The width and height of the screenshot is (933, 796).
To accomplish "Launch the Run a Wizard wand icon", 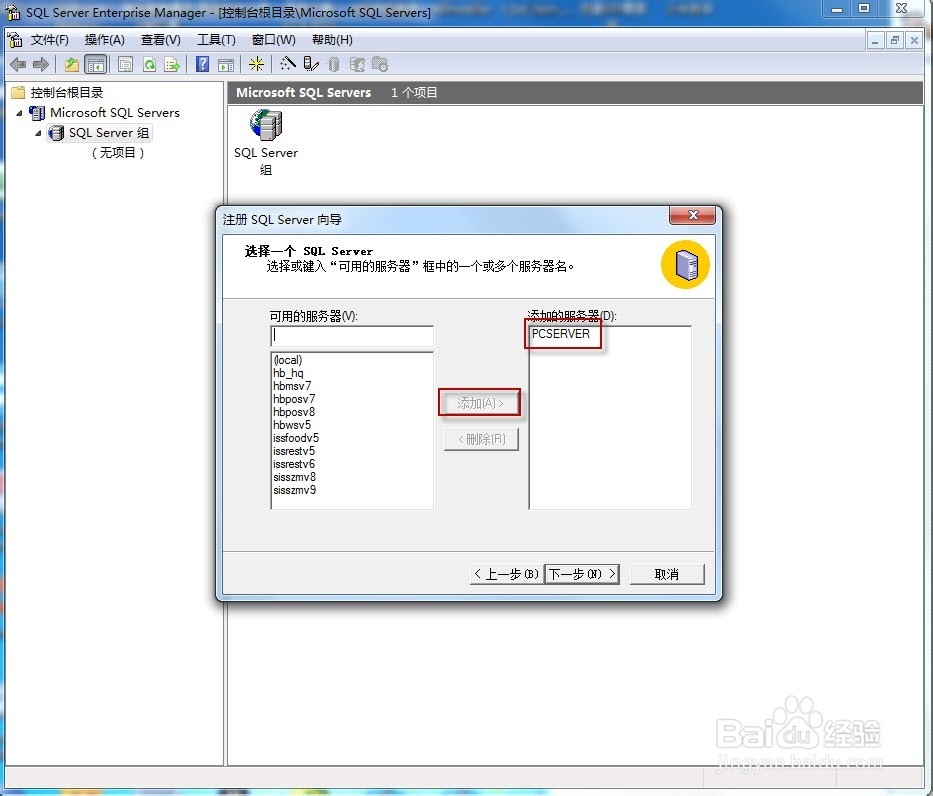I will click(x=288, y=64).
